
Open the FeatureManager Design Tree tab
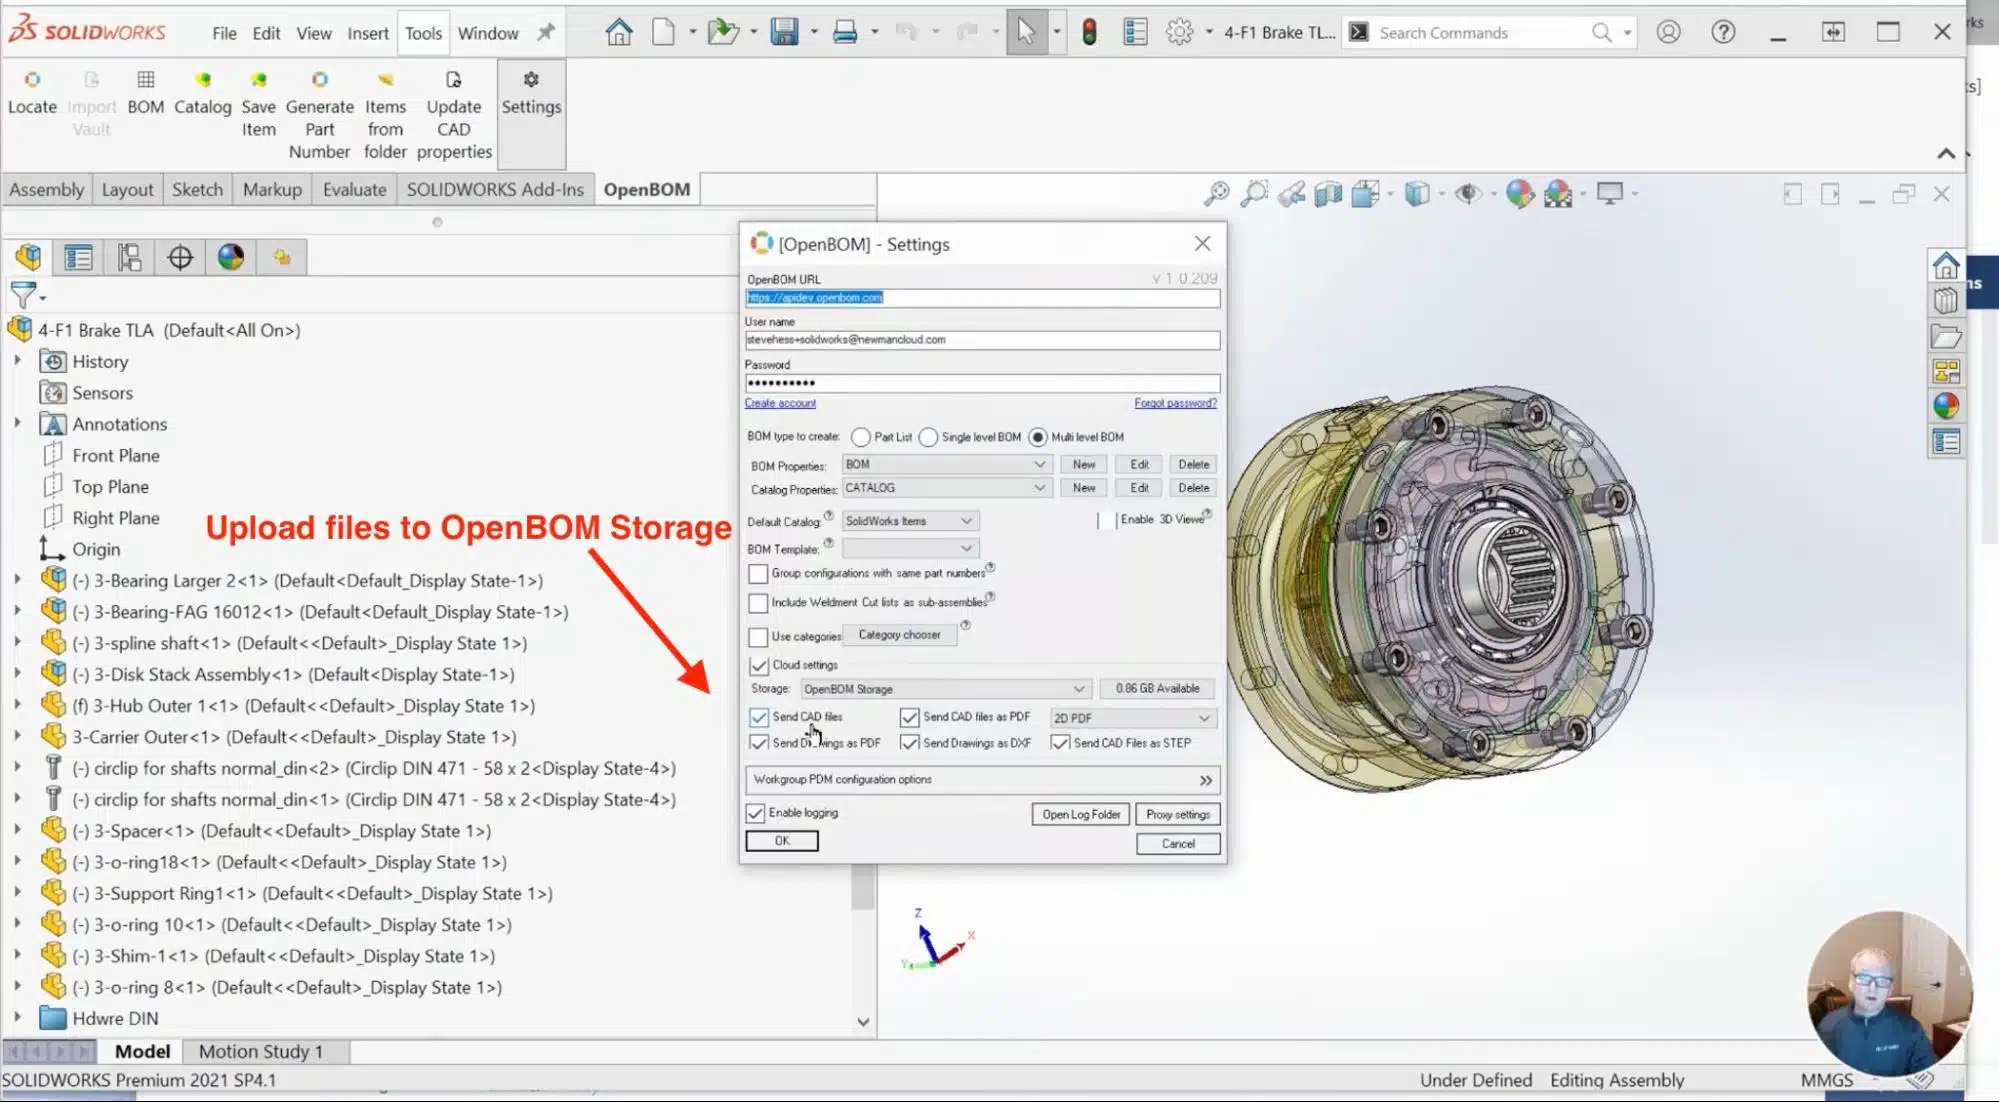click(x=28, y=258)
